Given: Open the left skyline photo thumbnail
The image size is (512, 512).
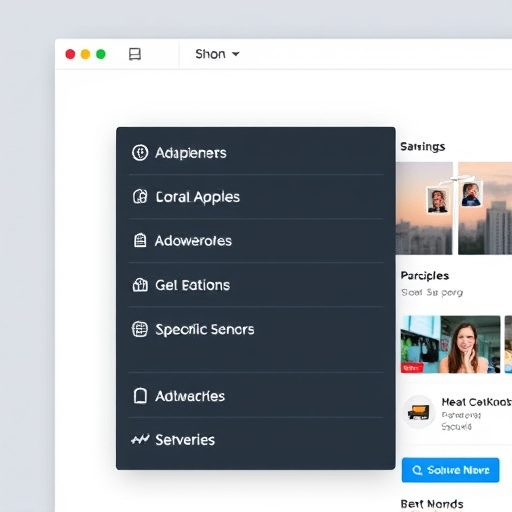Looking at the screenshot, I should (x=424, y=208).
